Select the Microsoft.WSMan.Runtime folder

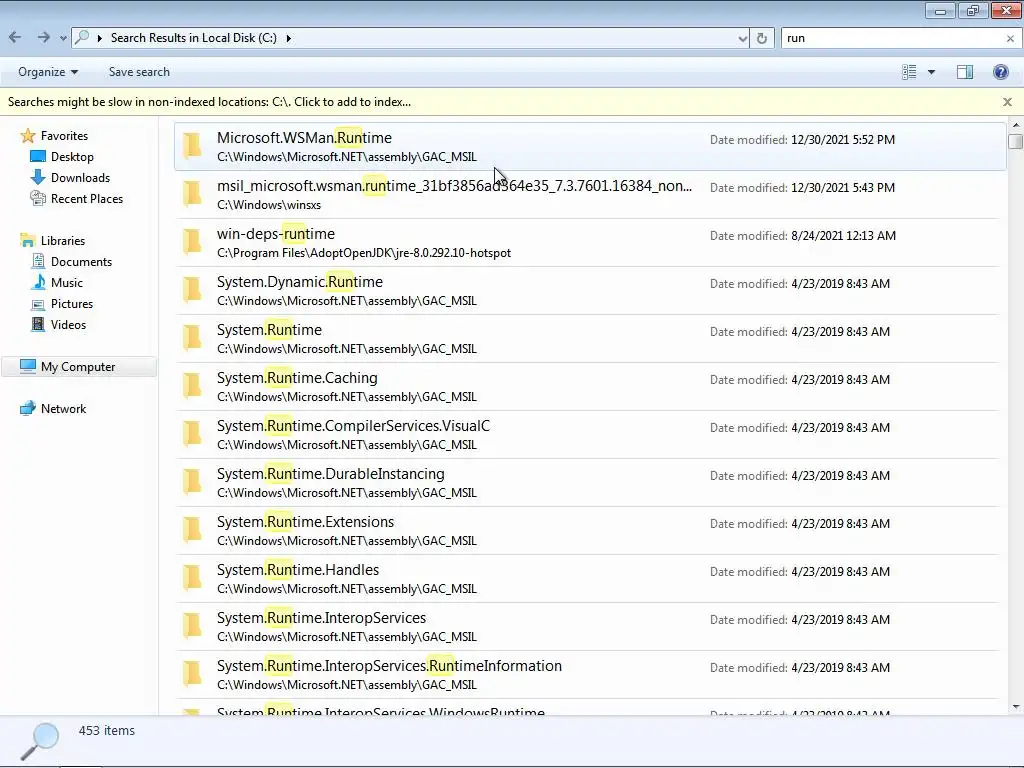click(590, 146)
